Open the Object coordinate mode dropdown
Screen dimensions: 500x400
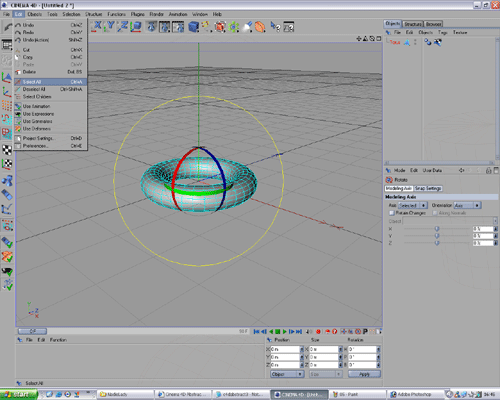pos(287,374)
